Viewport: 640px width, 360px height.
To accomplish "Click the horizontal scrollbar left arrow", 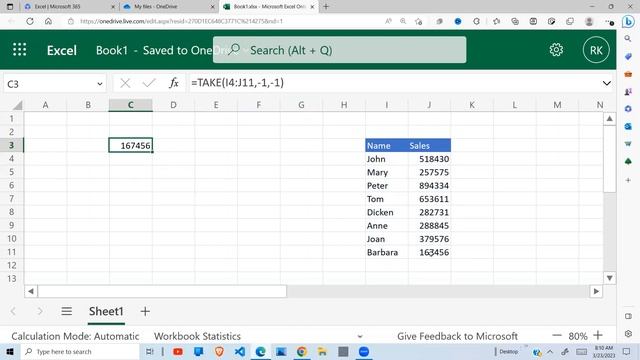I will point(31,291).
